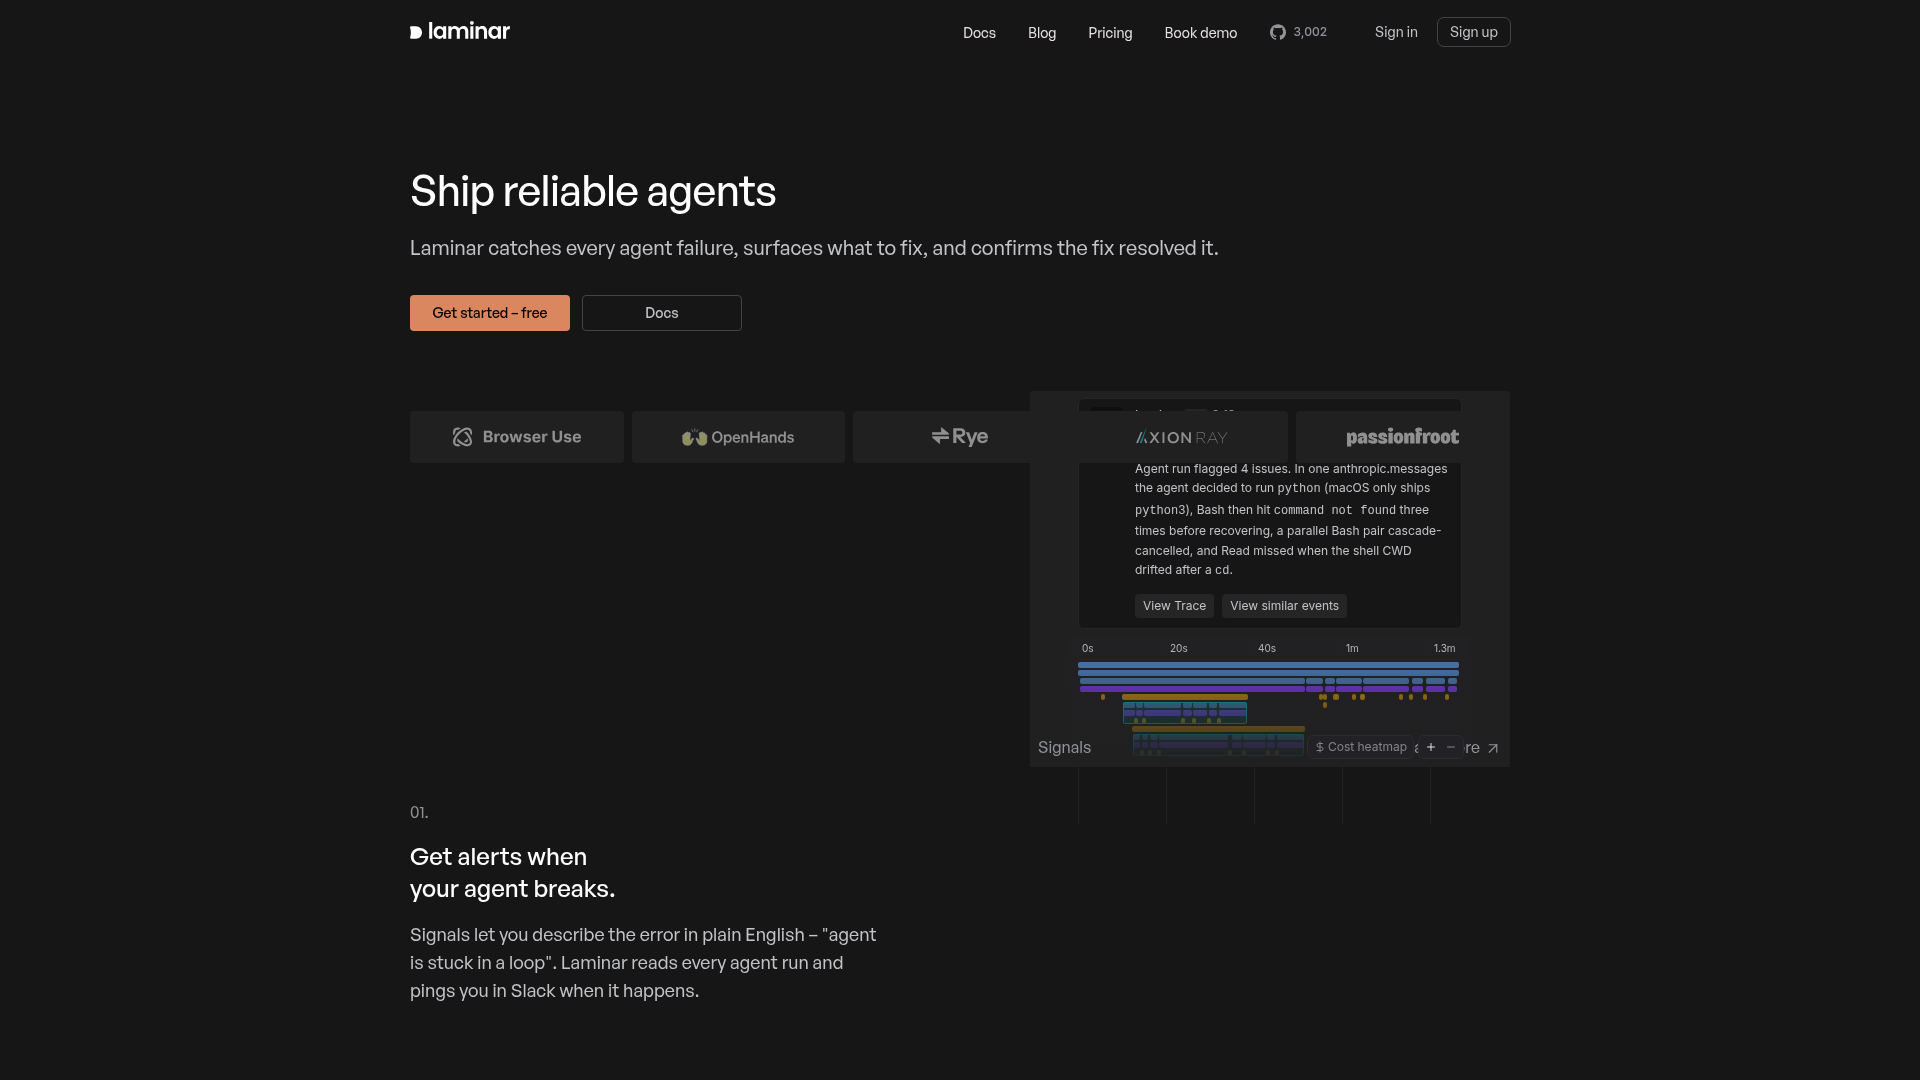Click the external arrow icon beside Signals
Screen dimensions: 1920x1080
click(x=1493, y=748)
